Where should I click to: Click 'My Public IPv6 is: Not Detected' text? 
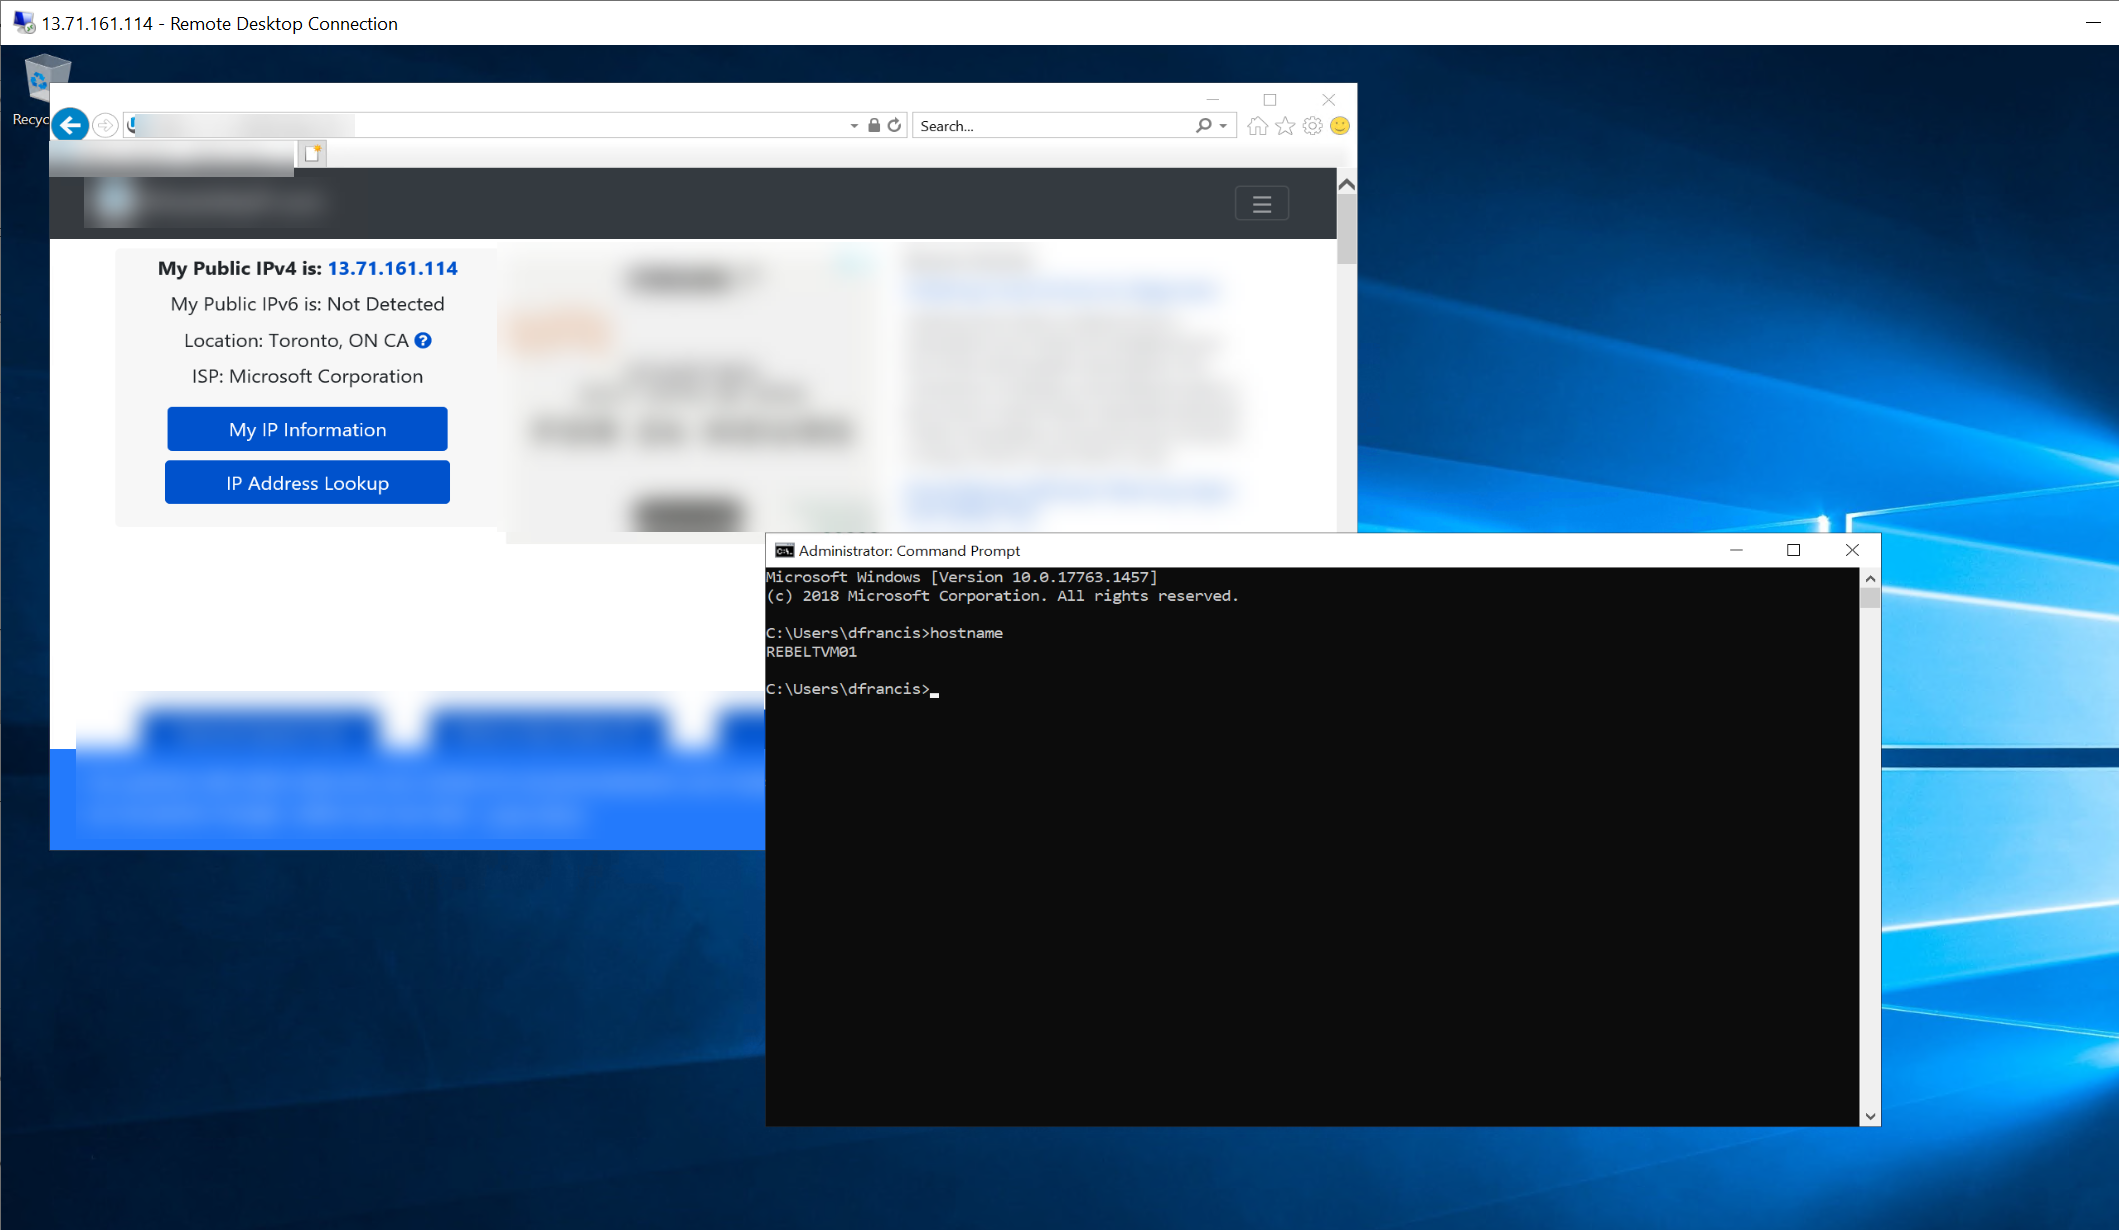click(307, 304)
